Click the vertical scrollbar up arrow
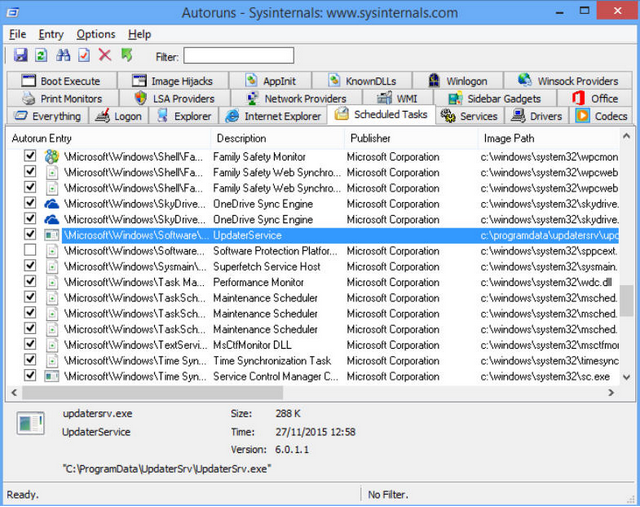640x507 pixels. 626,136
